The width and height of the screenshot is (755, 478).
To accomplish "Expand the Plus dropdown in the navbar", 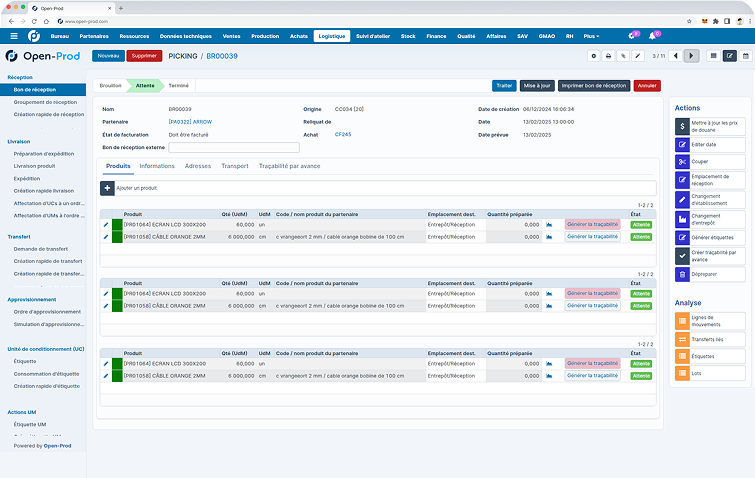I will pyautogui.click(x=591, y=36).
